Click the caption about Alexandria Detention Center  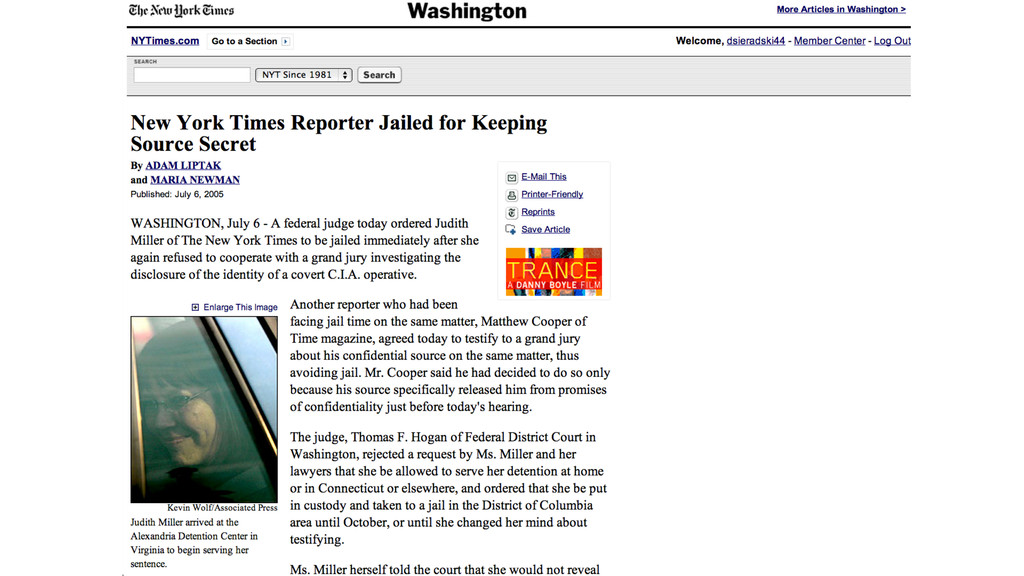[x=194, y=543]
